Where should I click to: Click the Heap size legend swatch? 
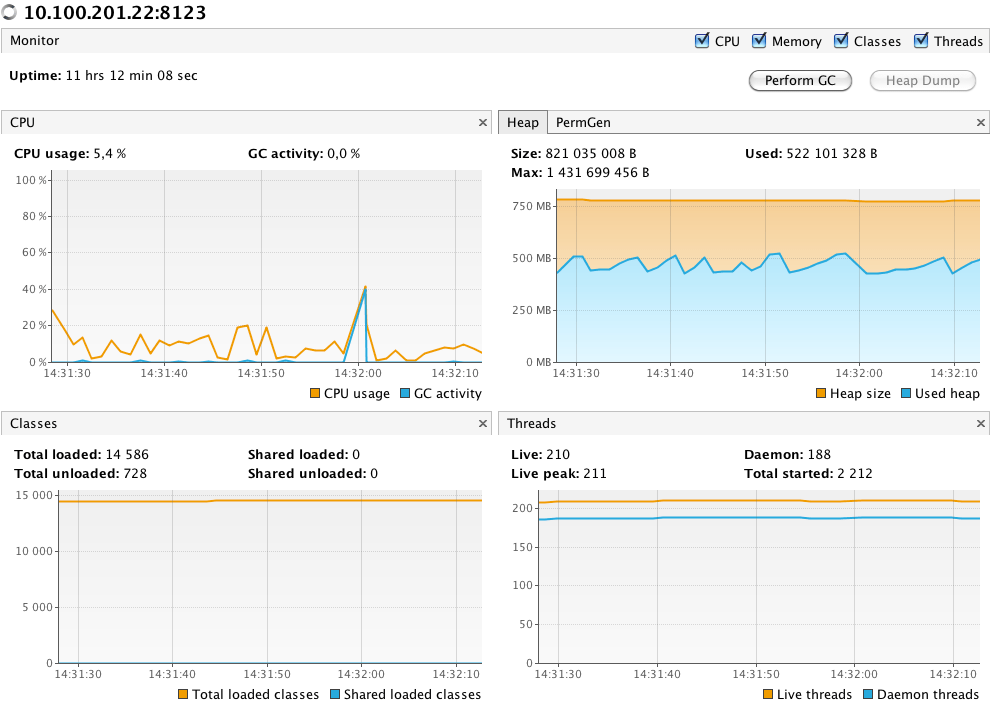click(821, 394)
